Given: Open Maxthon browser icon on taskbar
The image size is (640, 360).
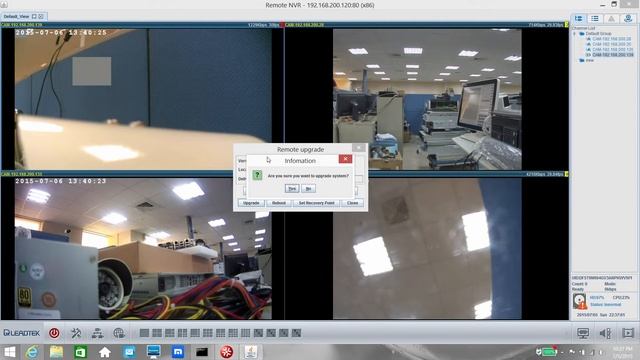Looking at the screenshot, I should click(x=178, y=352).
